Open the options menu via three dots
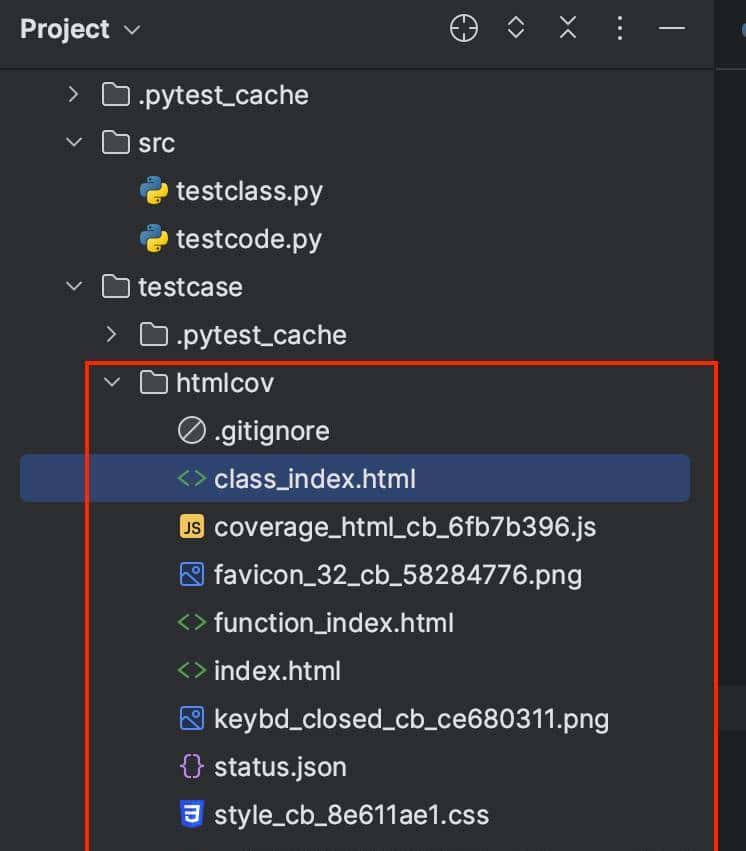746x851 pixels. click(x=620, y=28)
